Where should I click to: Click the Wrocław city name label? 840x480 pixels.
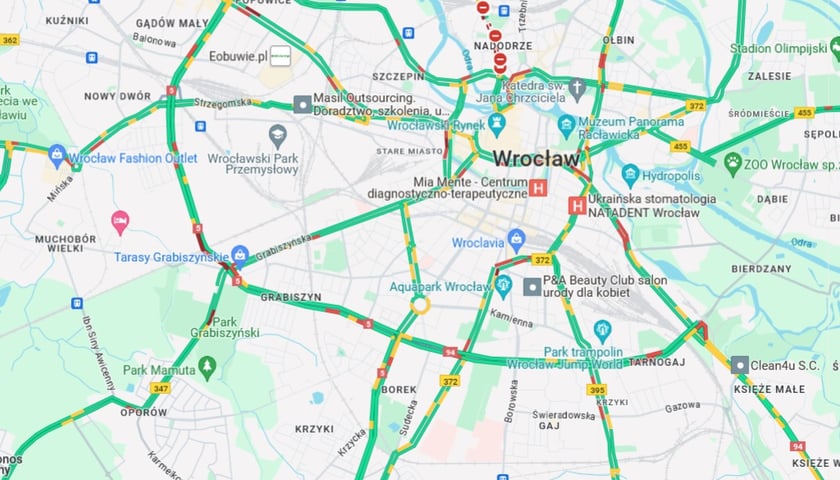point(536,158)
